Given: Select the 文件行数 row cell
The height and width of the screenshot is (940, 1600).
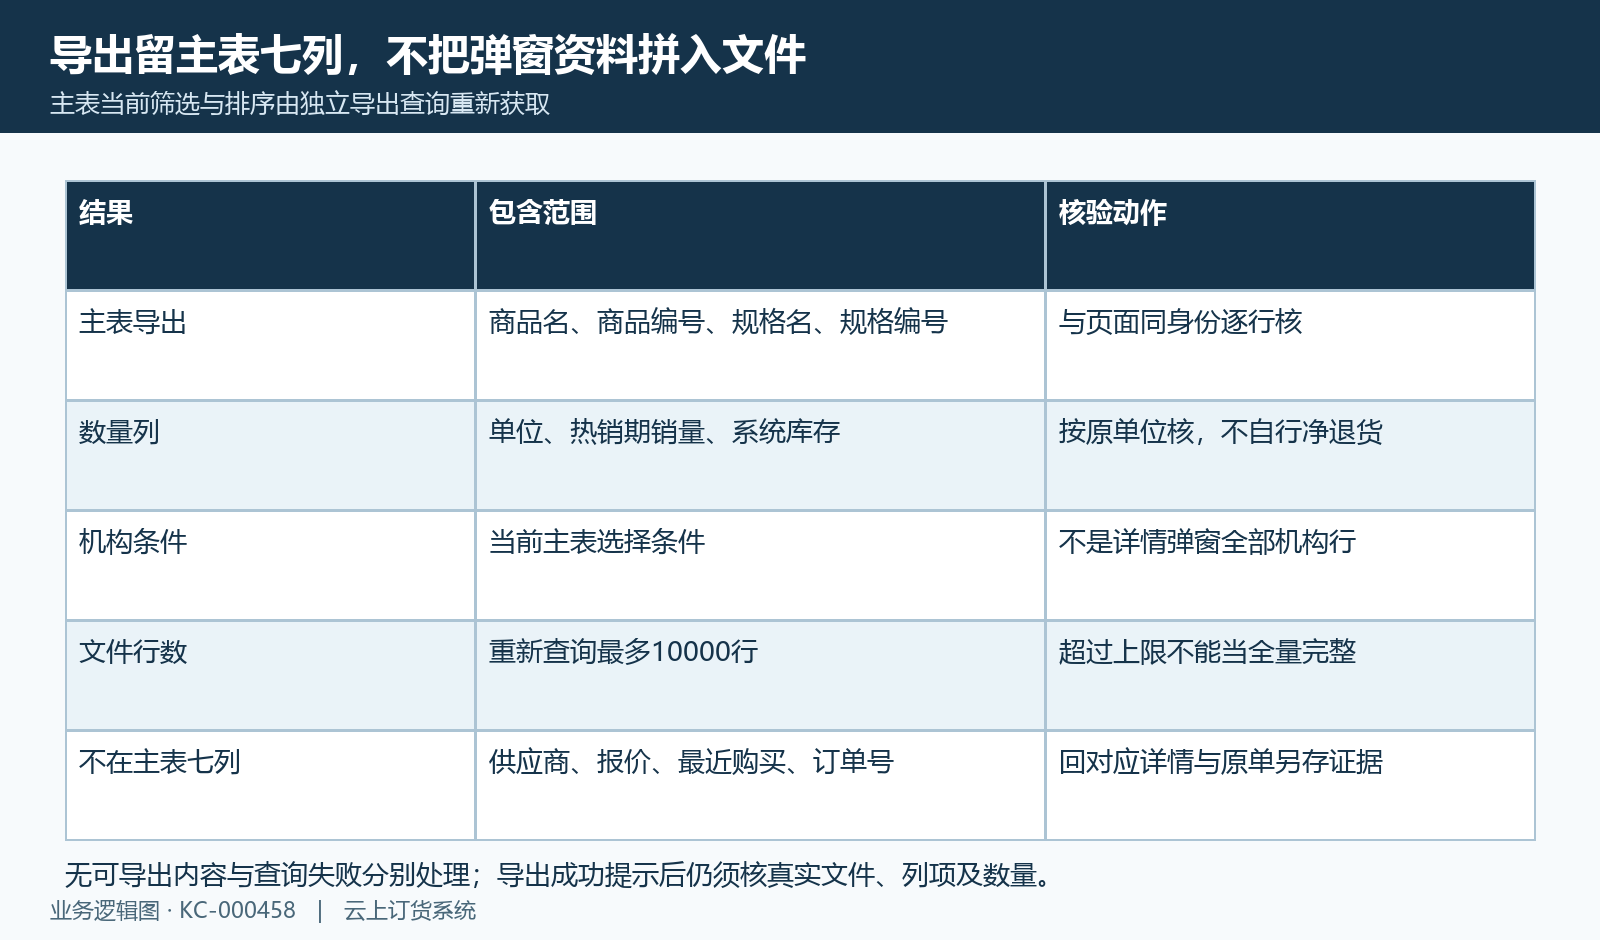Looking at the screenshot, I should [270, 676].
